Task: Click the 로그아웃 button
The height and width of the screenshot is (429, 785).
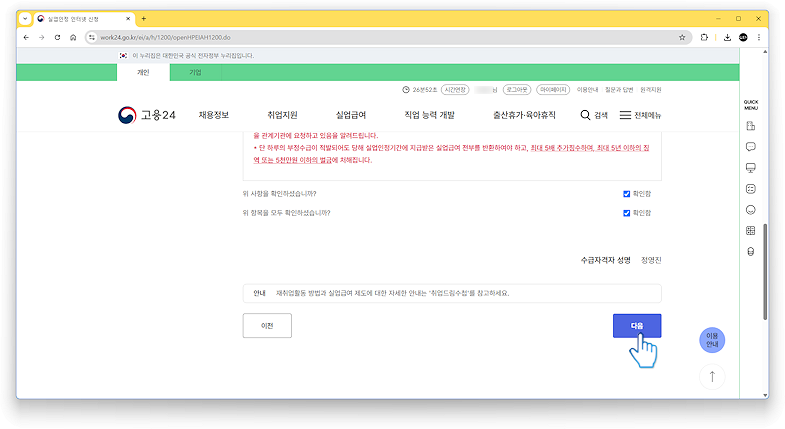Action: 517,90
